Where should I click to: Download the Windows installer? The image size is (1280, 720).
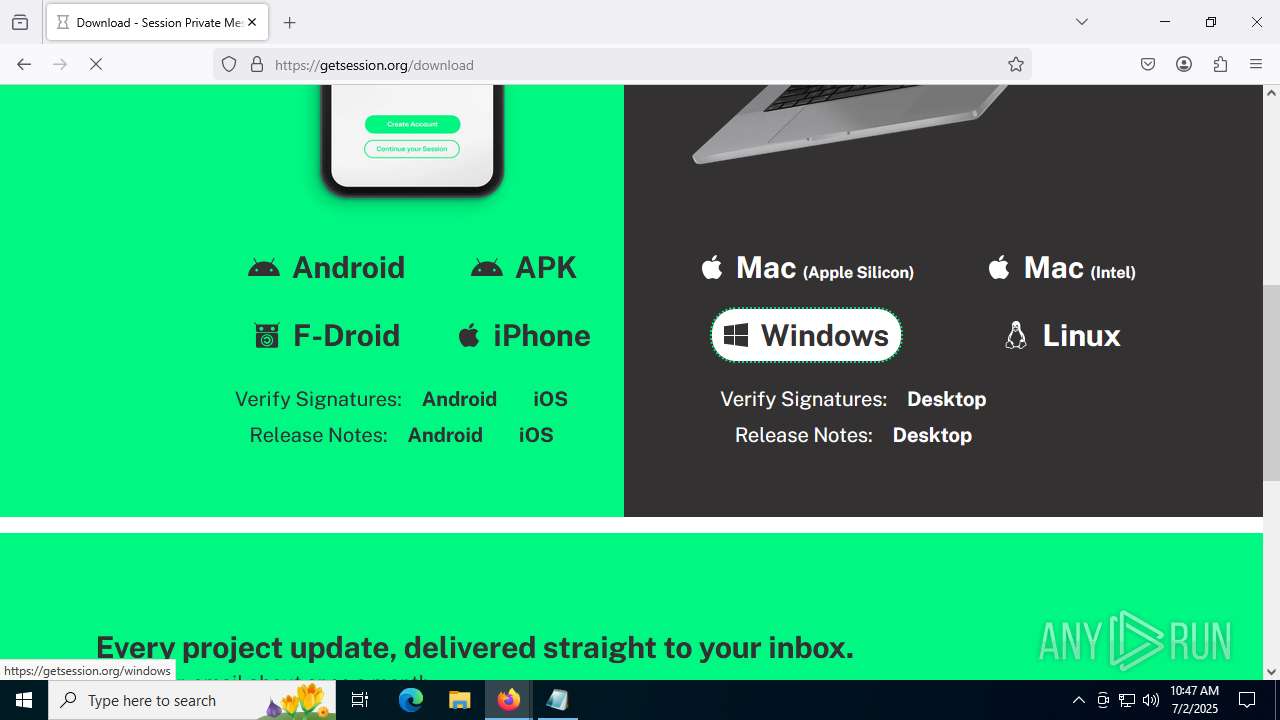806,335
